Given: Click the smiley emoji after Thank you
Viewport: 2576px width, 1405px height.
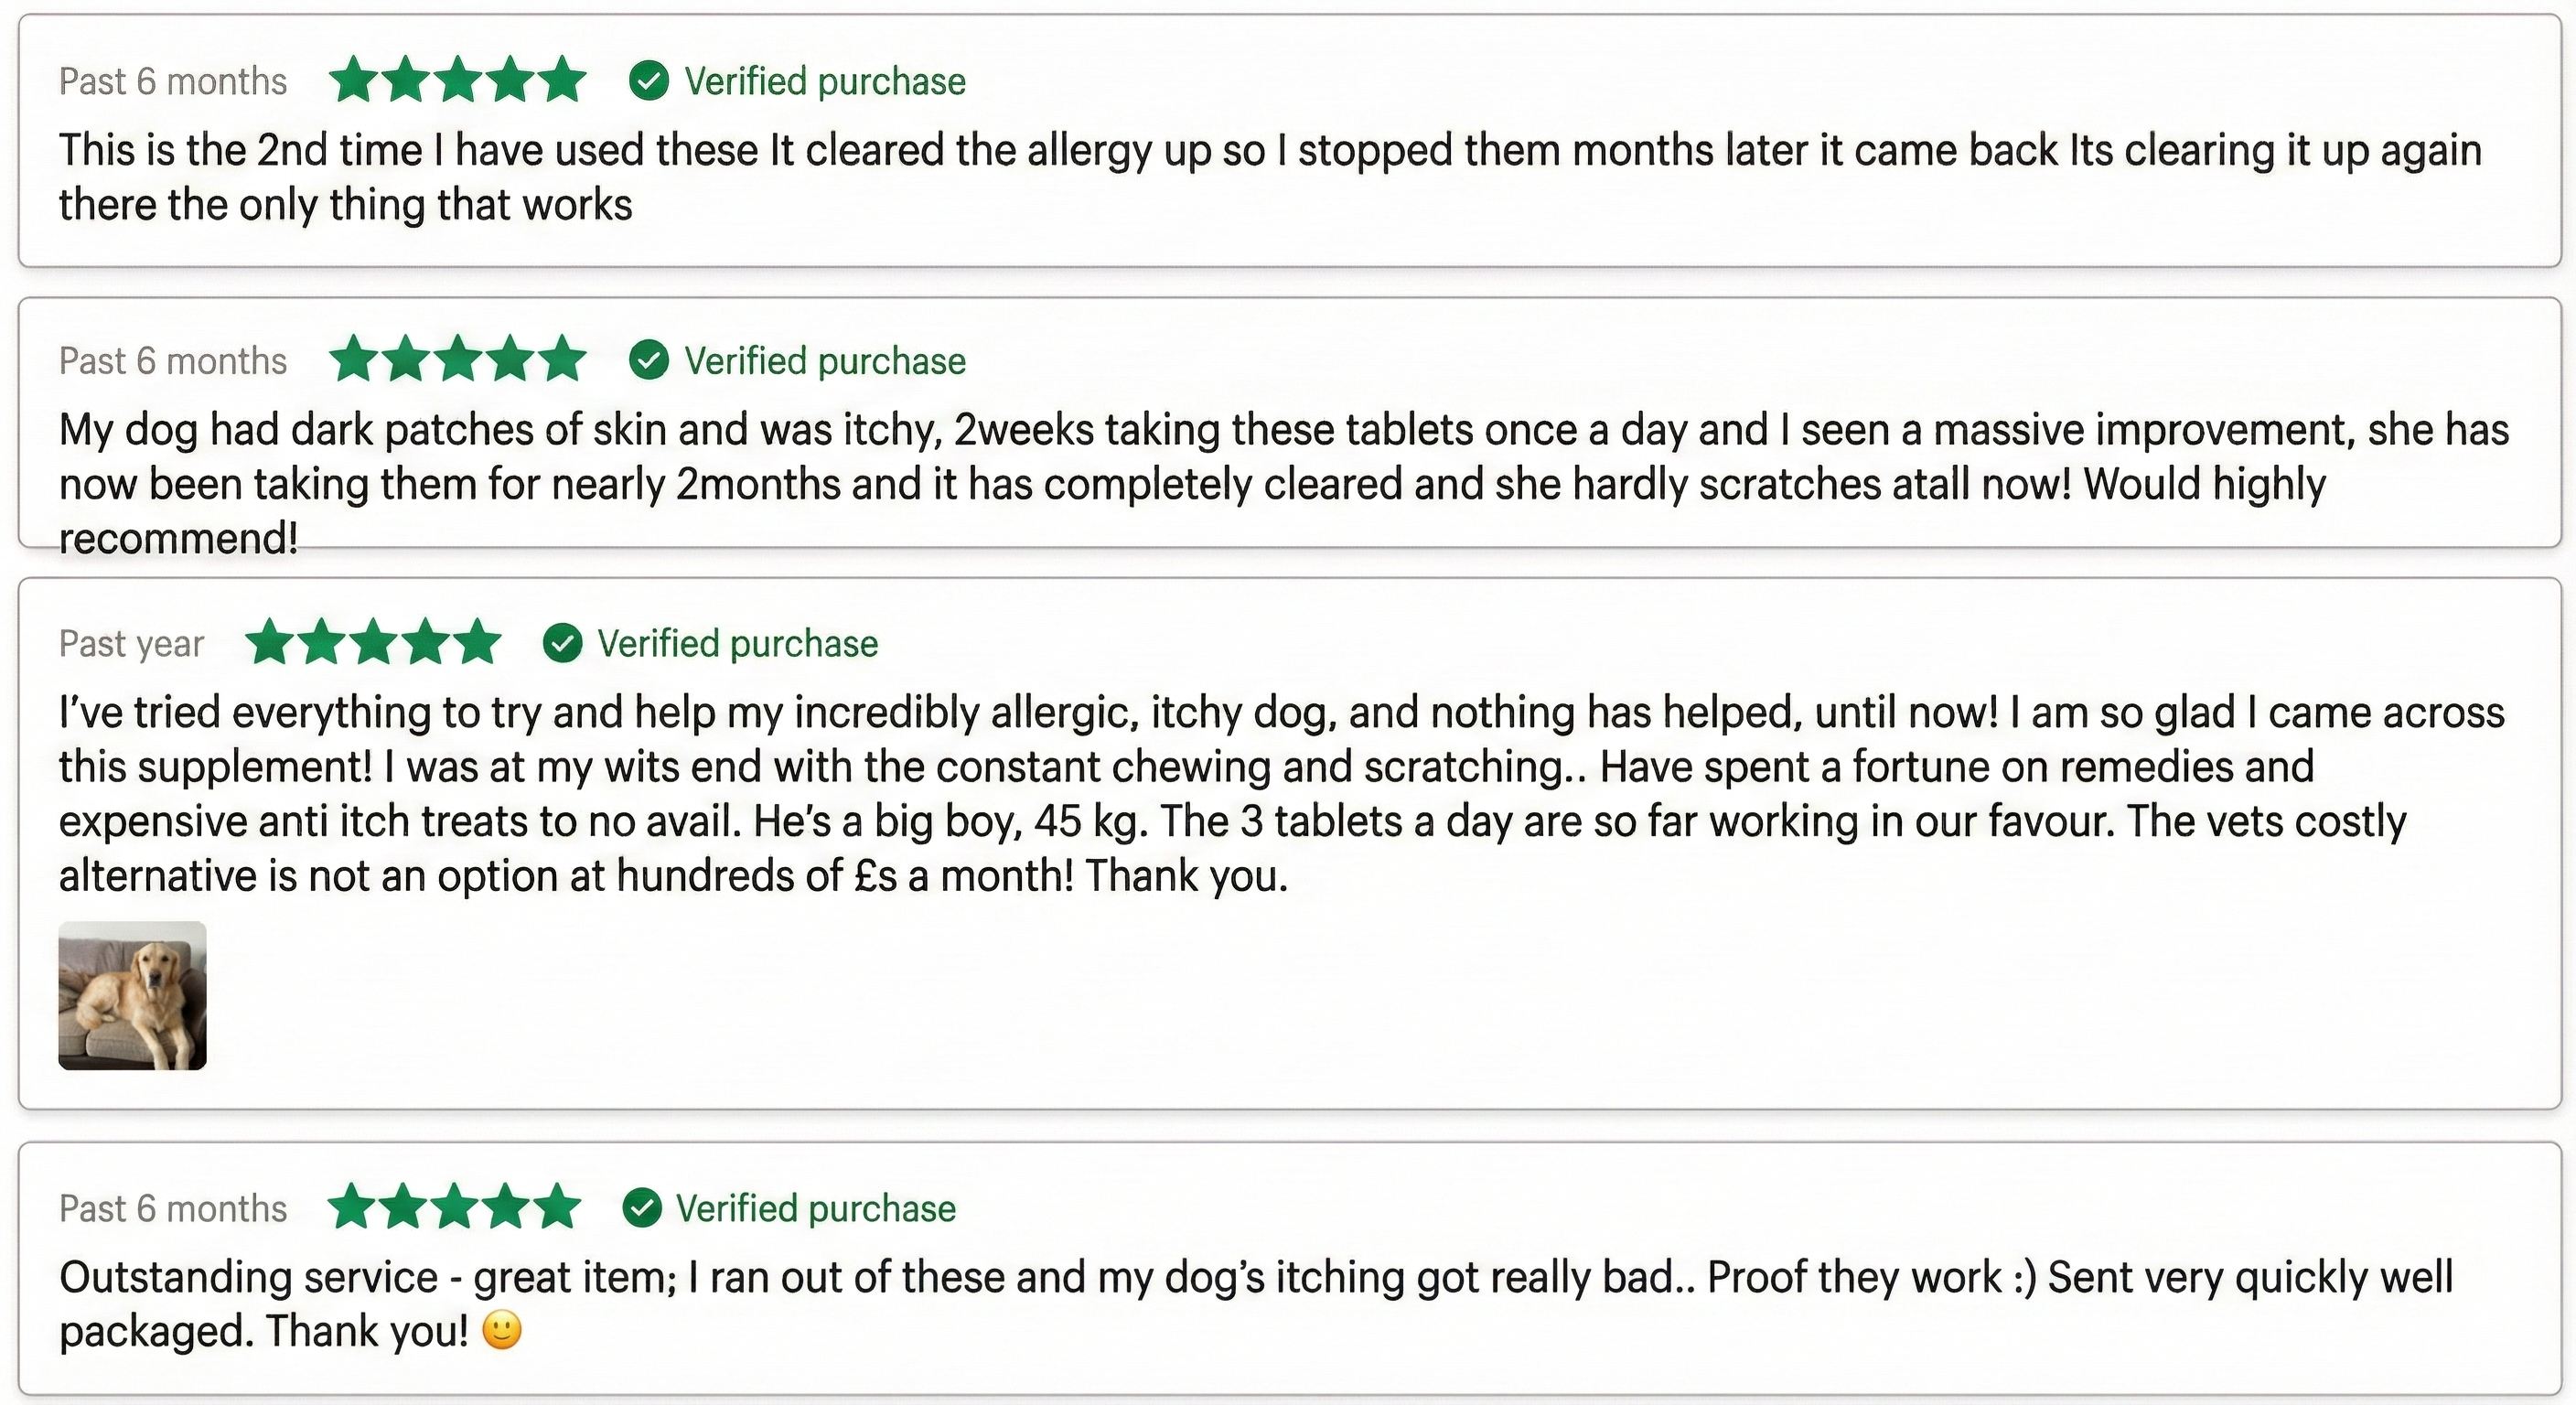Looking at the screenshot, I should coord(502,1331).
